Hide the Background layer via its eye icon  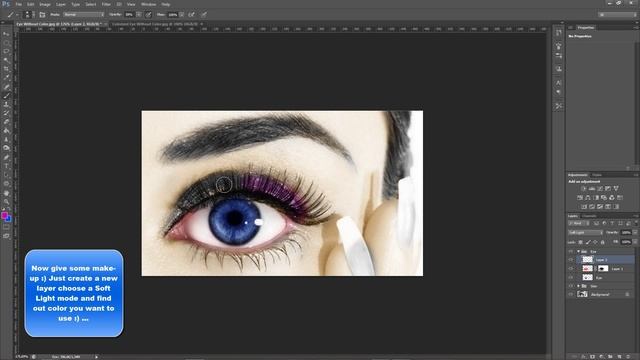point(571,294)
